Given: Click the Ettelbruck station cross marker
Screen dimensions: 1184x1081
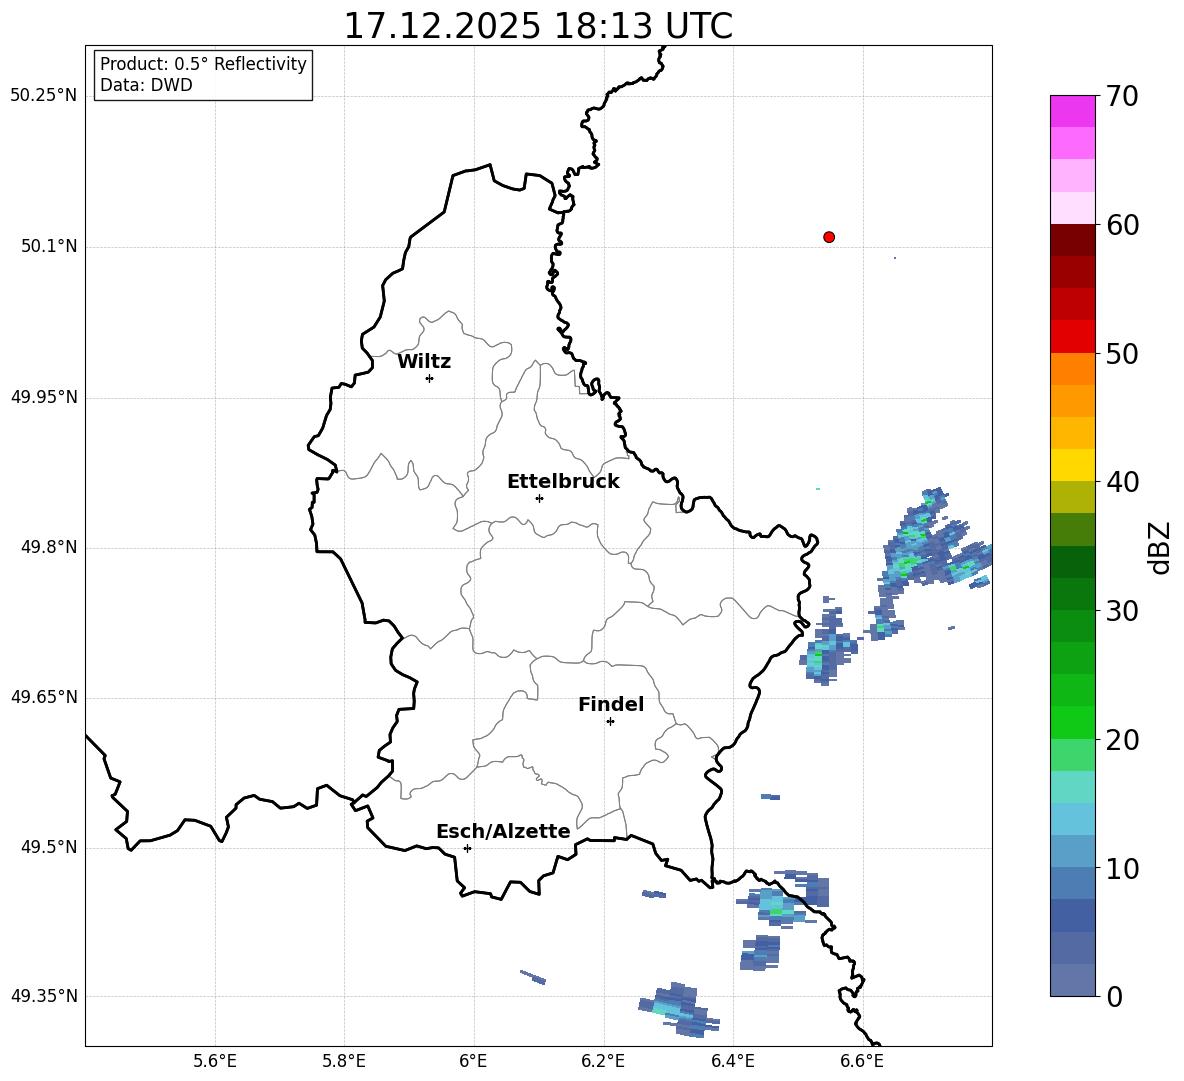Looking at the screenshot, I should [x=539, y=498].
